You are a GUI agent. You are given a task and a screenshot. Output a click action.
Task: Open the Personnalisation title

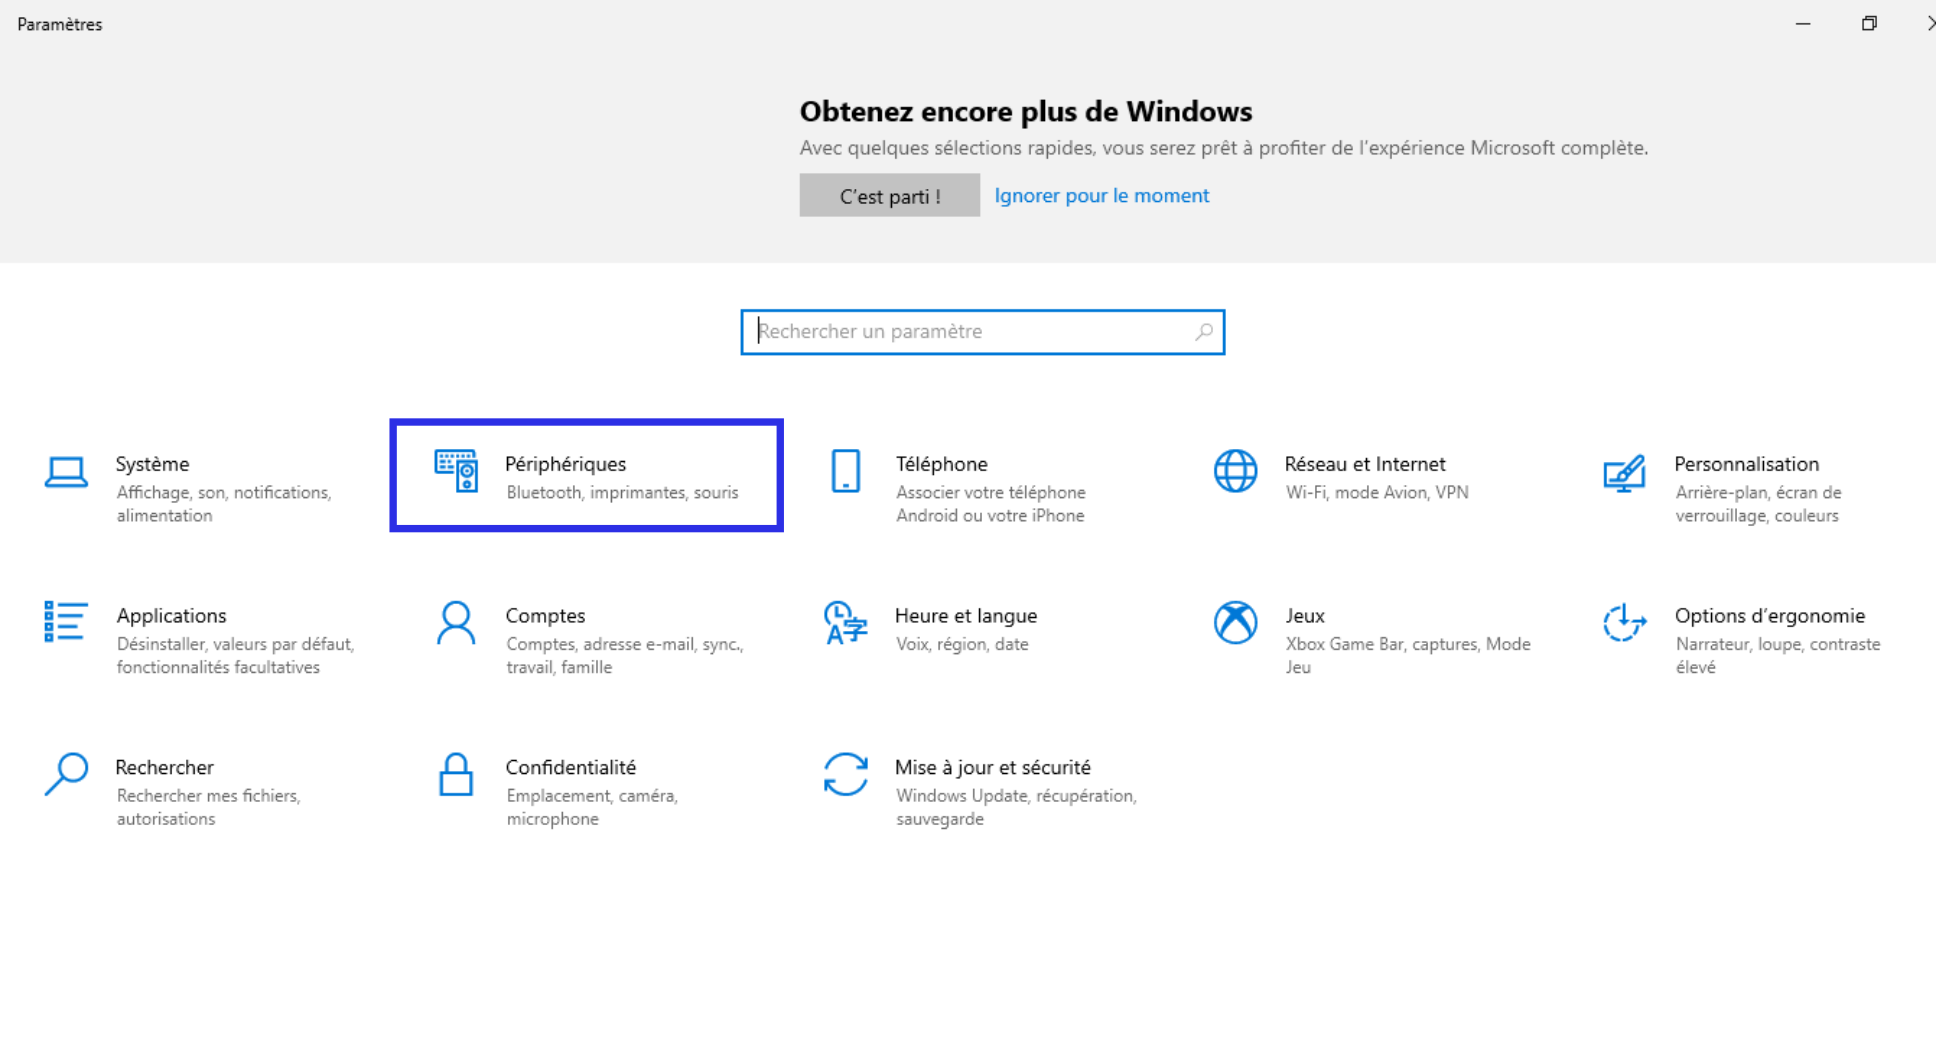pyautogui.click(x=1746, y=464)
